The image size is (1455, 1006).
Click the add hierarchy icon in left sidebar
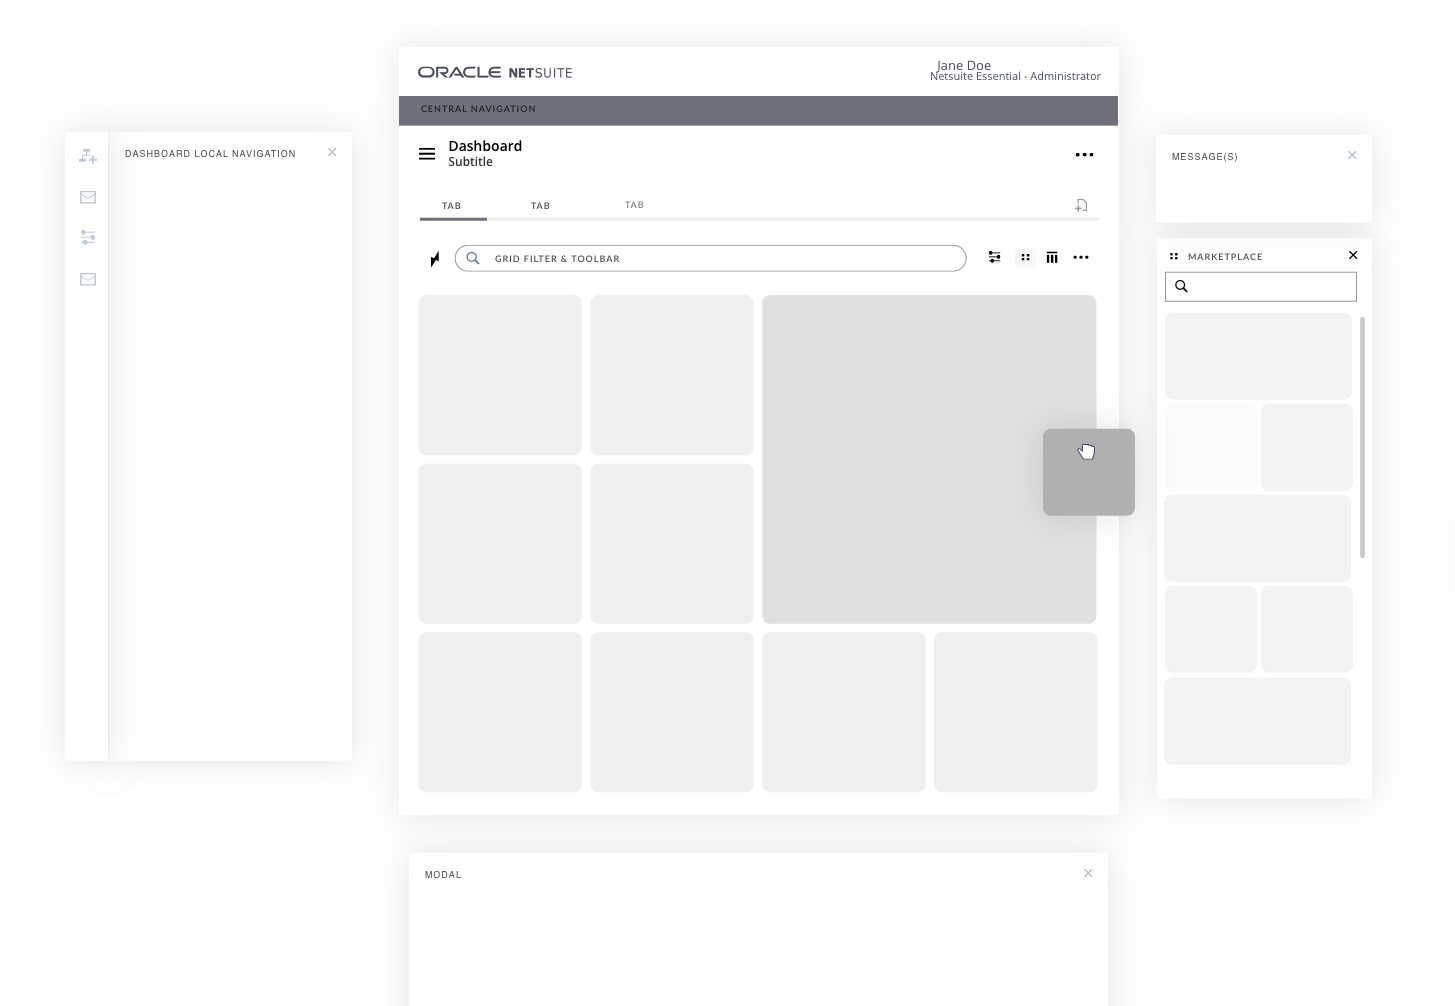coord(88,156)
